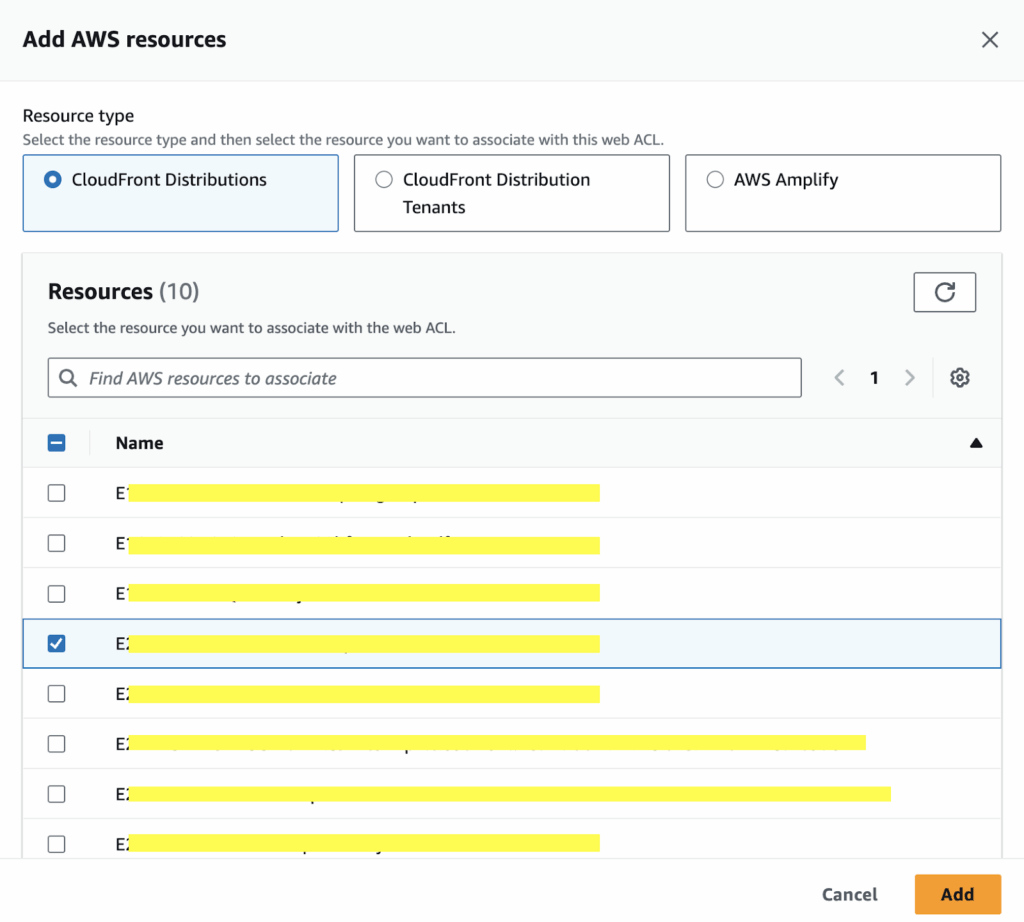Viewport: 1024px width, 922px height.
Task: Click the search magnifier icon
Action: tap(68, 377)
